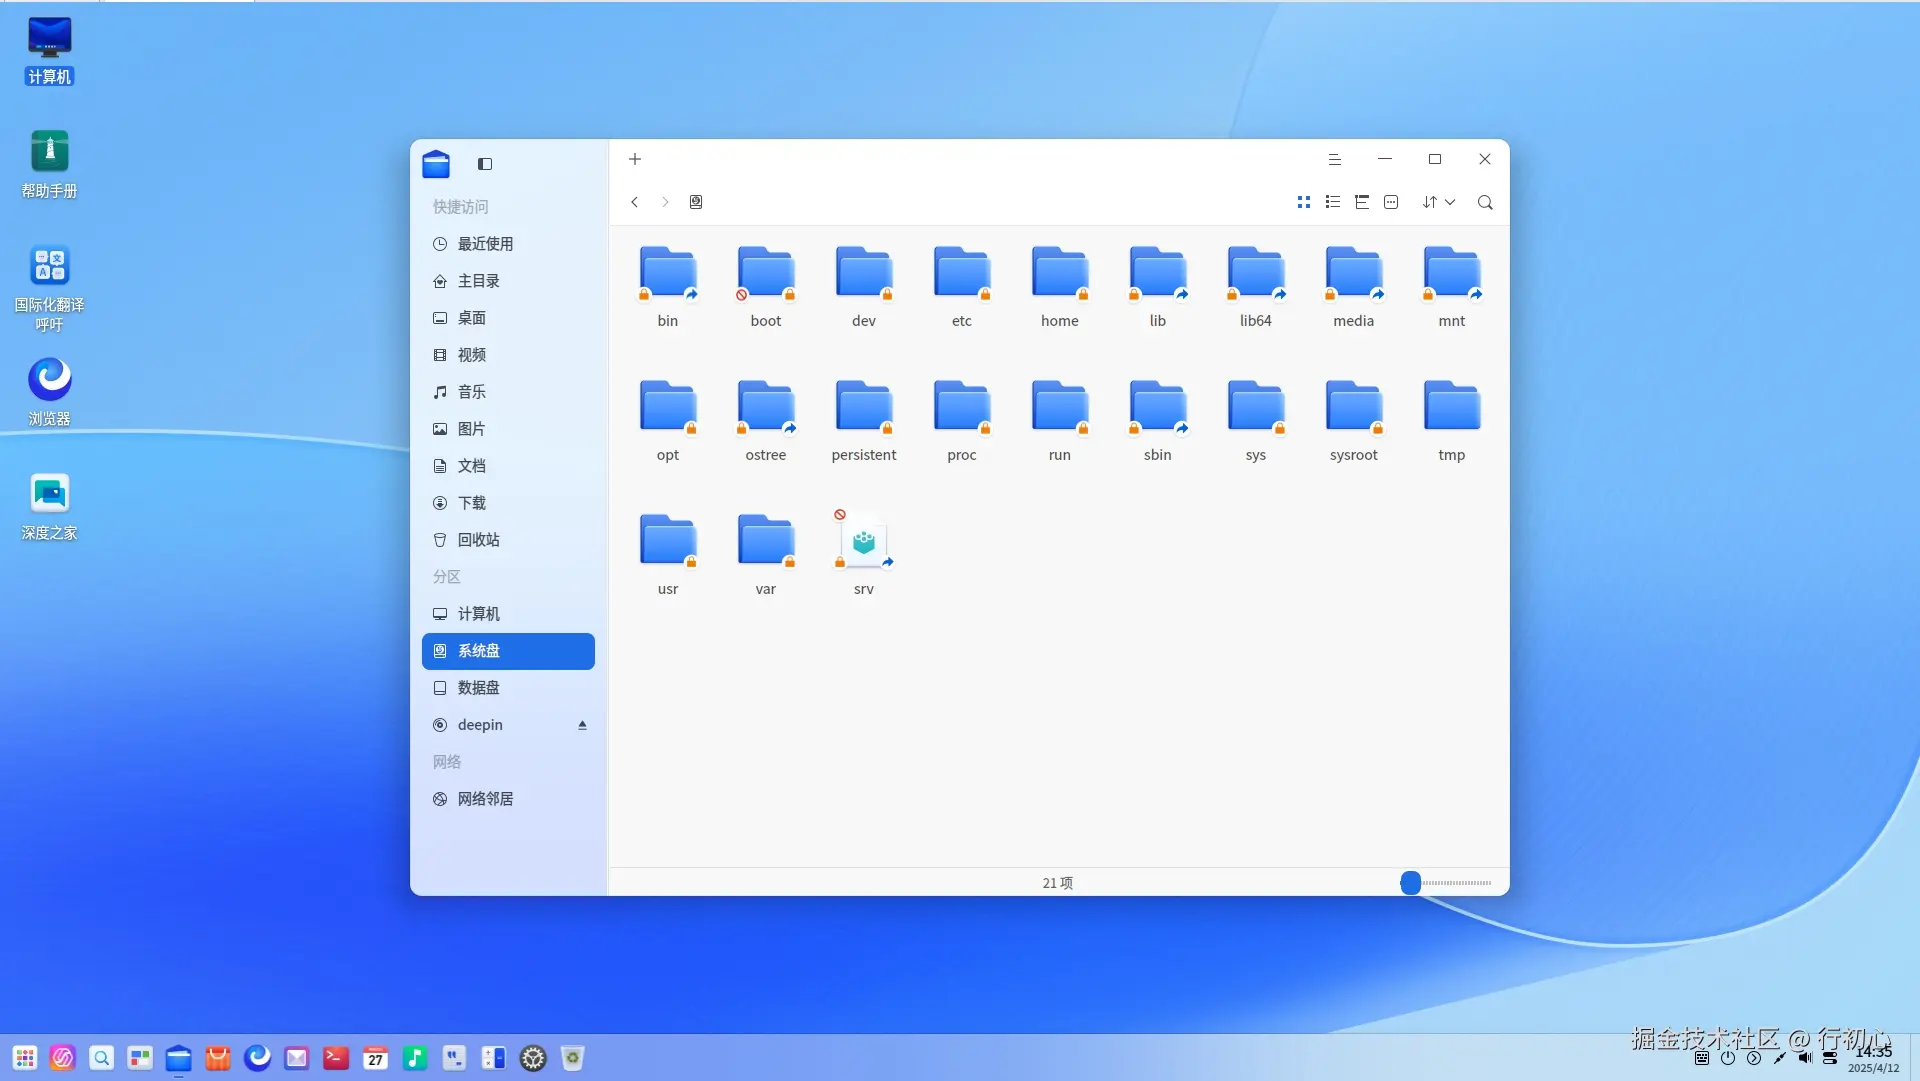Open a new tab with plus
This screenshot has width=1920, height=1081.
tap(635, 159)
